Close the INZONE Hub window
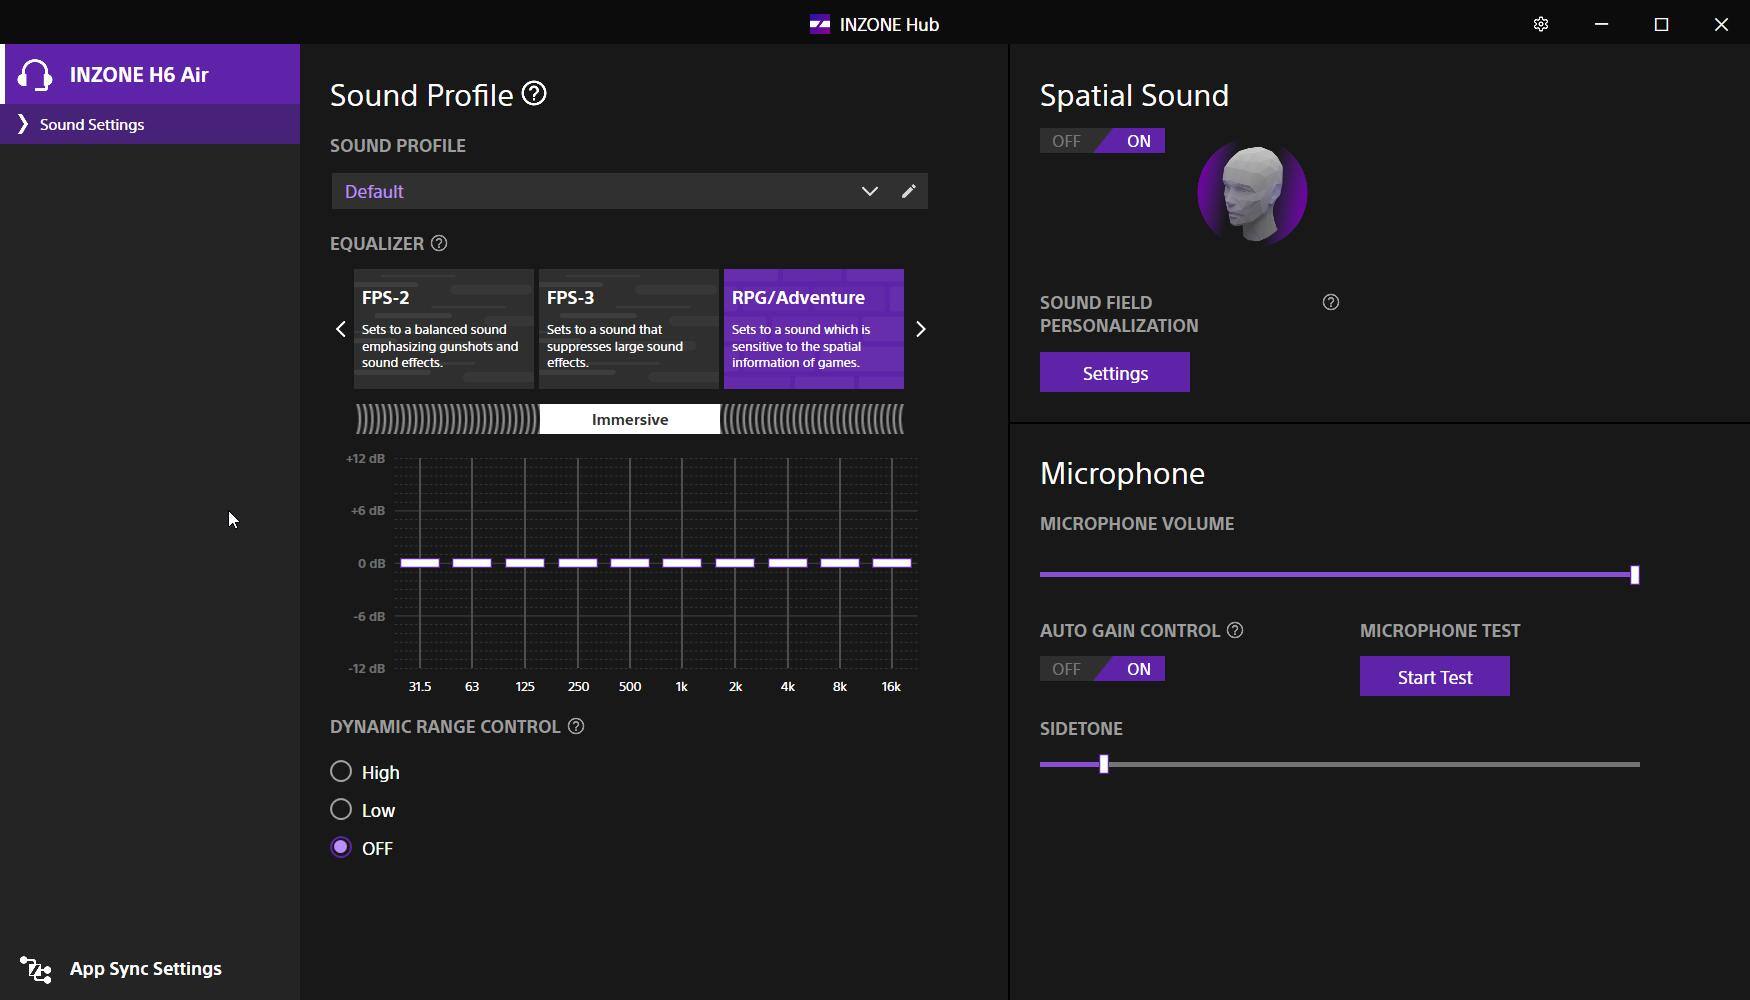Screen dimensions: 1750x1000 [1721, 24]
